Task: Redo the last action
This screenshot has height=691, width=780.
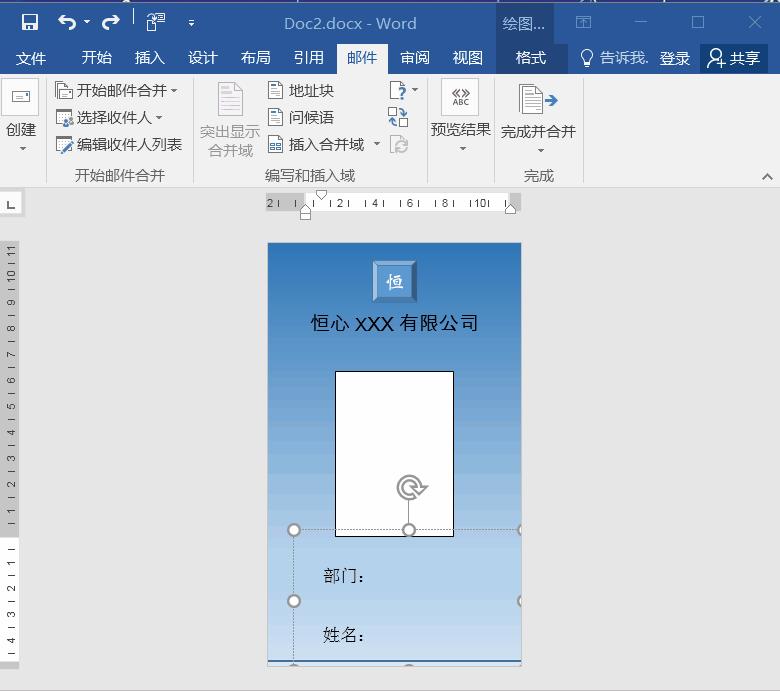Action: point(110,22)
